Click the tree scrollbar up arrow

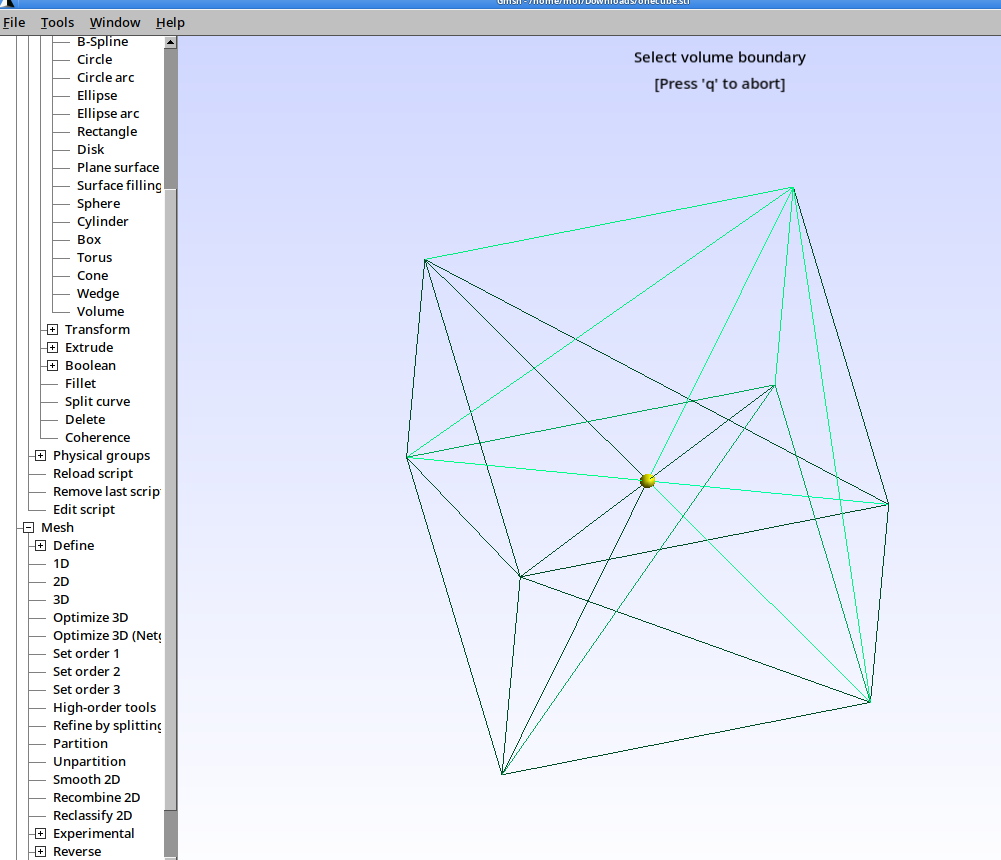coord(170,42)
